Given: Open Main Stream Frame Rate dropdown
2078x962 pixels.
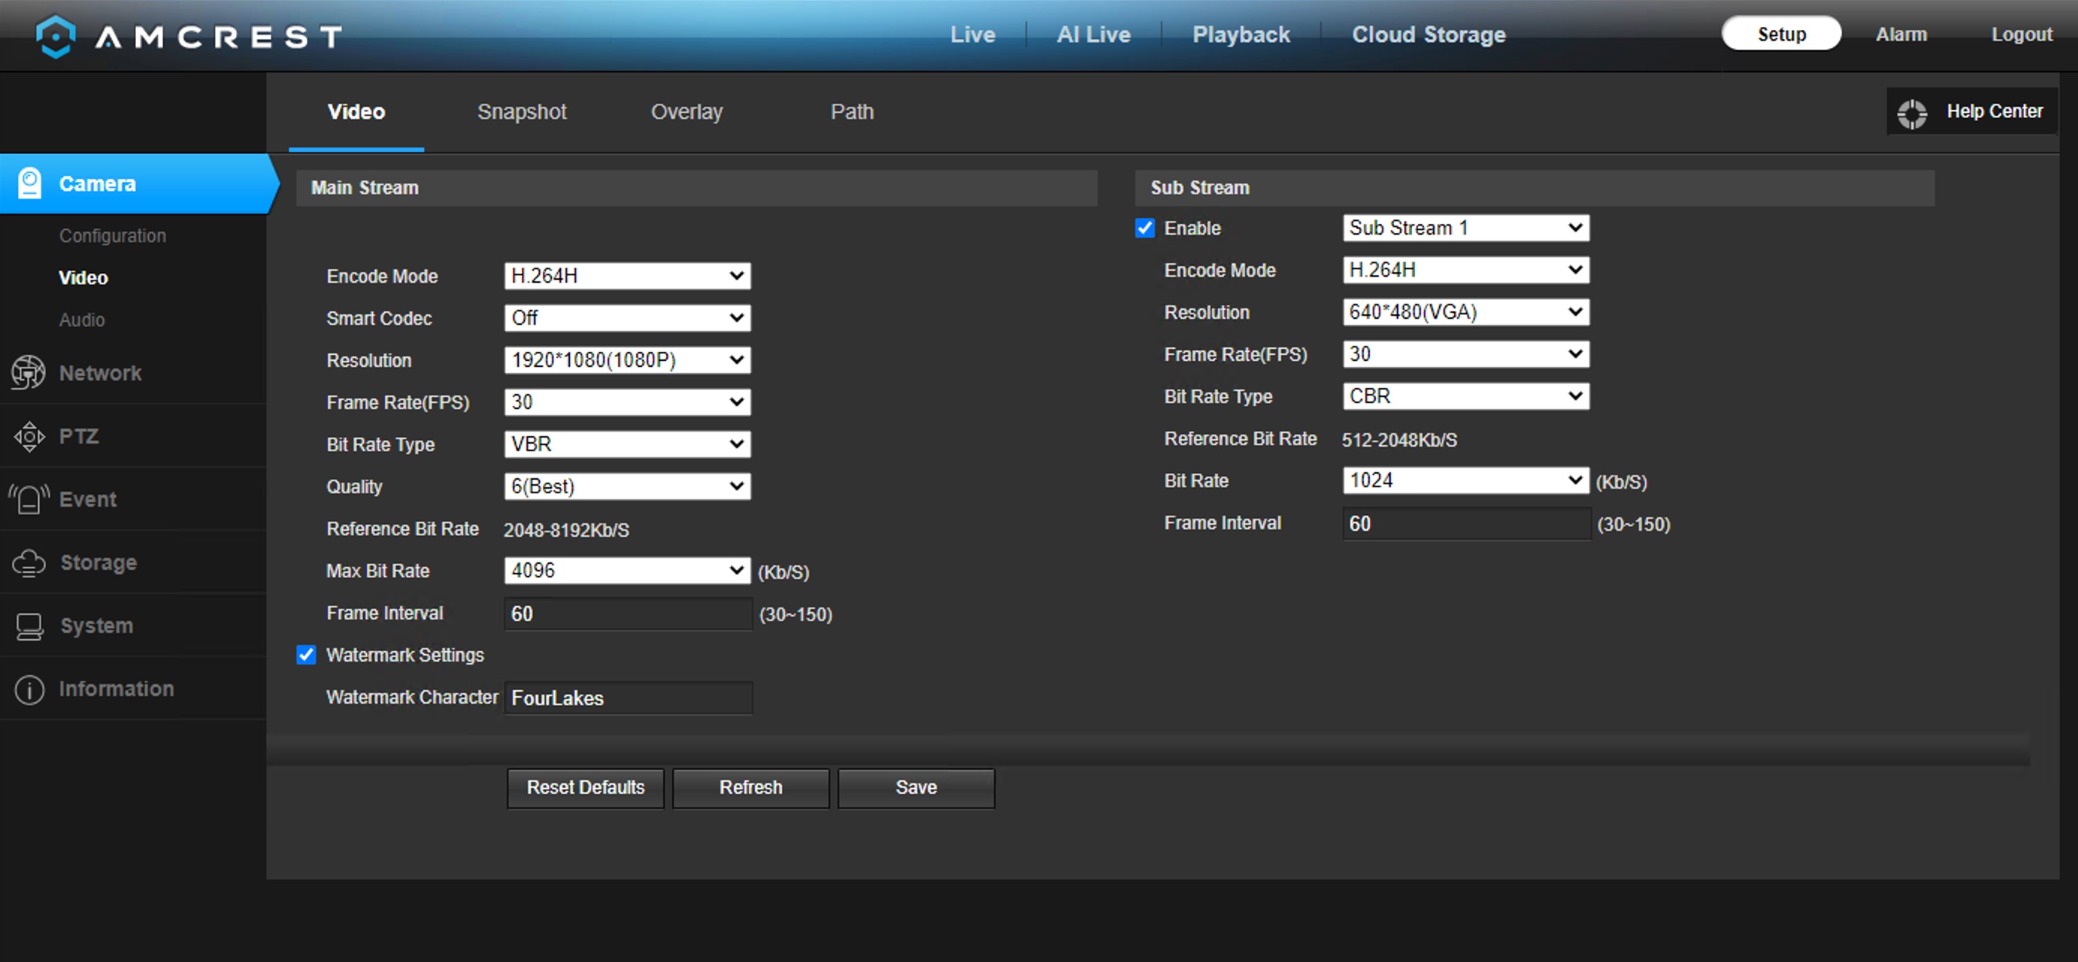Looking at the screenshot, I should (627, 402).
